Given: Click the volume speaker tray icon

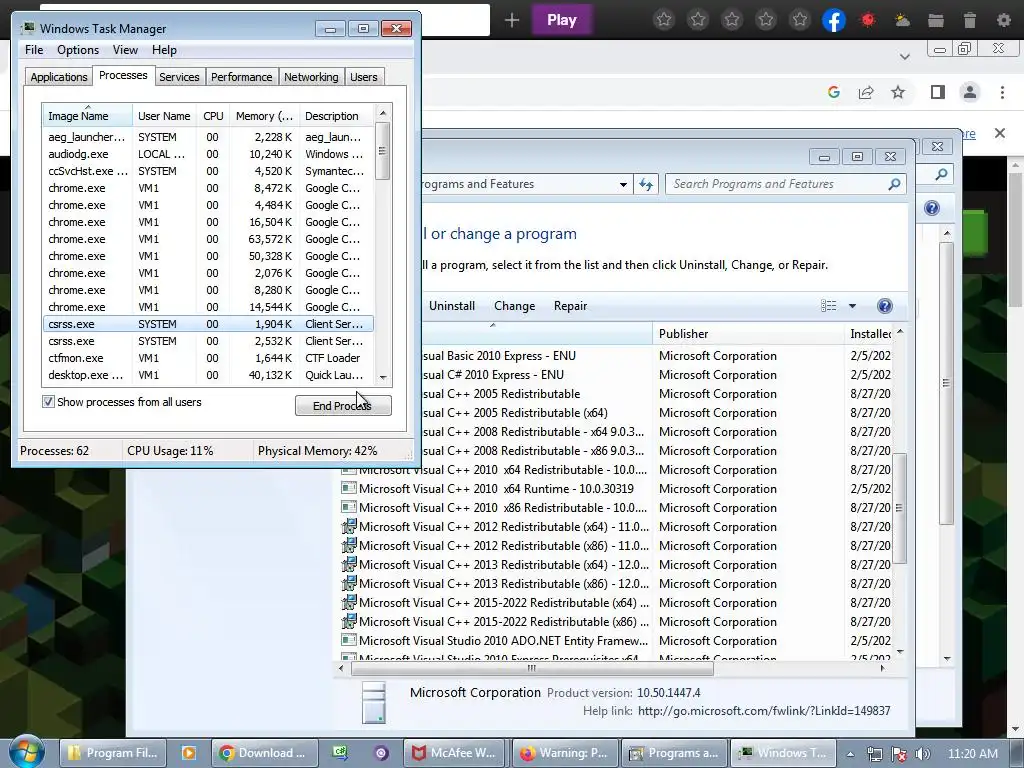Looking at the screenshot, I should point(922,754).
